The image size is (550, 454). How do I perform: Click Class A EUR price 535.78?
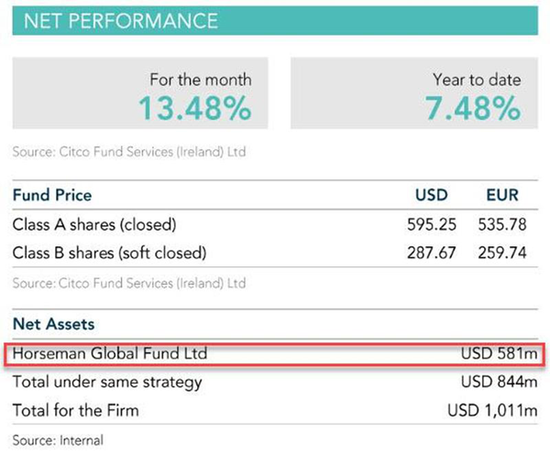pyautogui.click(x=502, y=225)
